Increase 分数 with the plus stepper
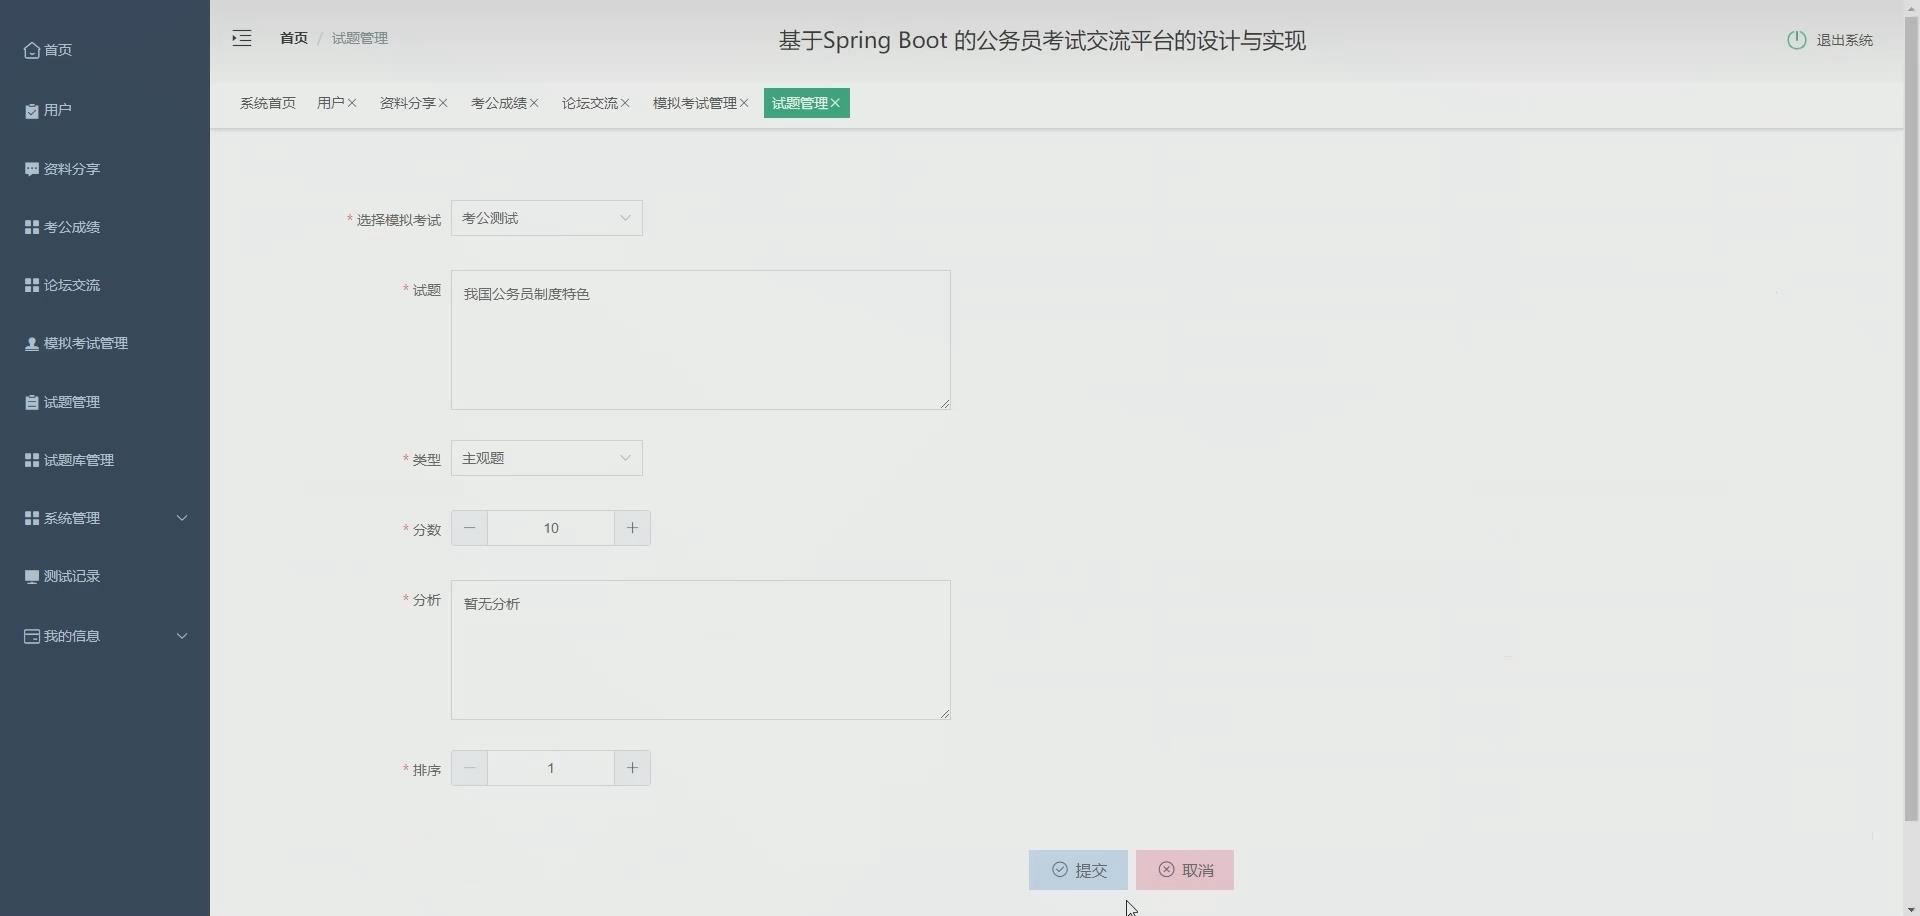Screen dimensions: 1920x916 tap(631, 528)
